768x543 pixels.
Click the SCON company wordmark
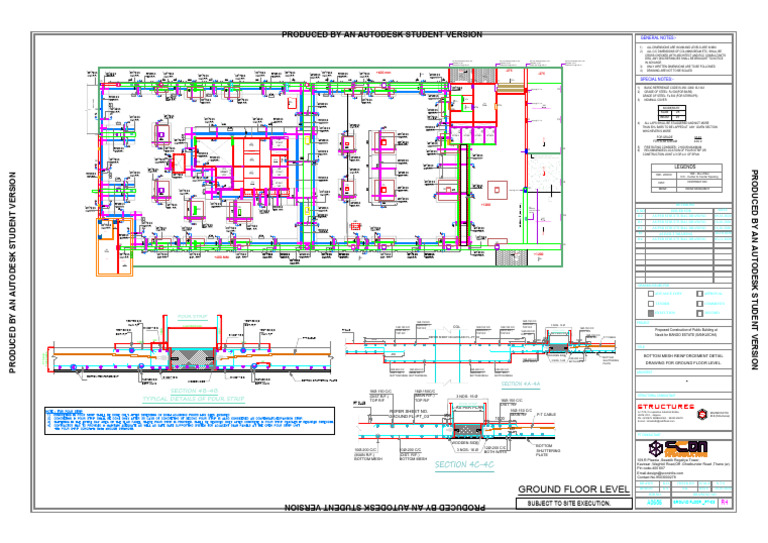tap(687, 448)
